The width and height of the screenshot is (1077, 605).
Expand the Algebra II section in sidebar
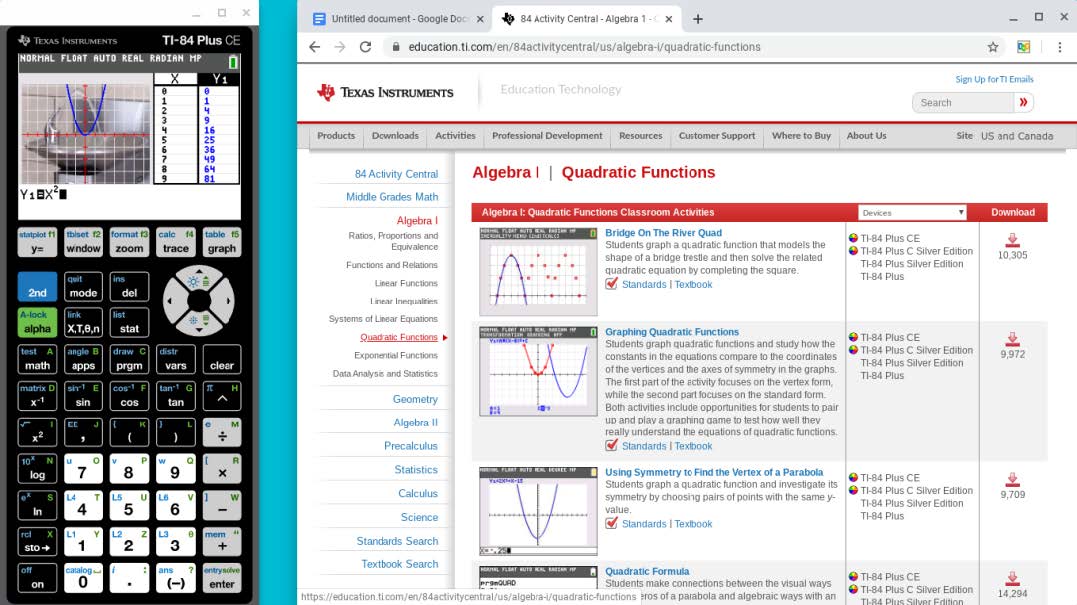(415, 423)
